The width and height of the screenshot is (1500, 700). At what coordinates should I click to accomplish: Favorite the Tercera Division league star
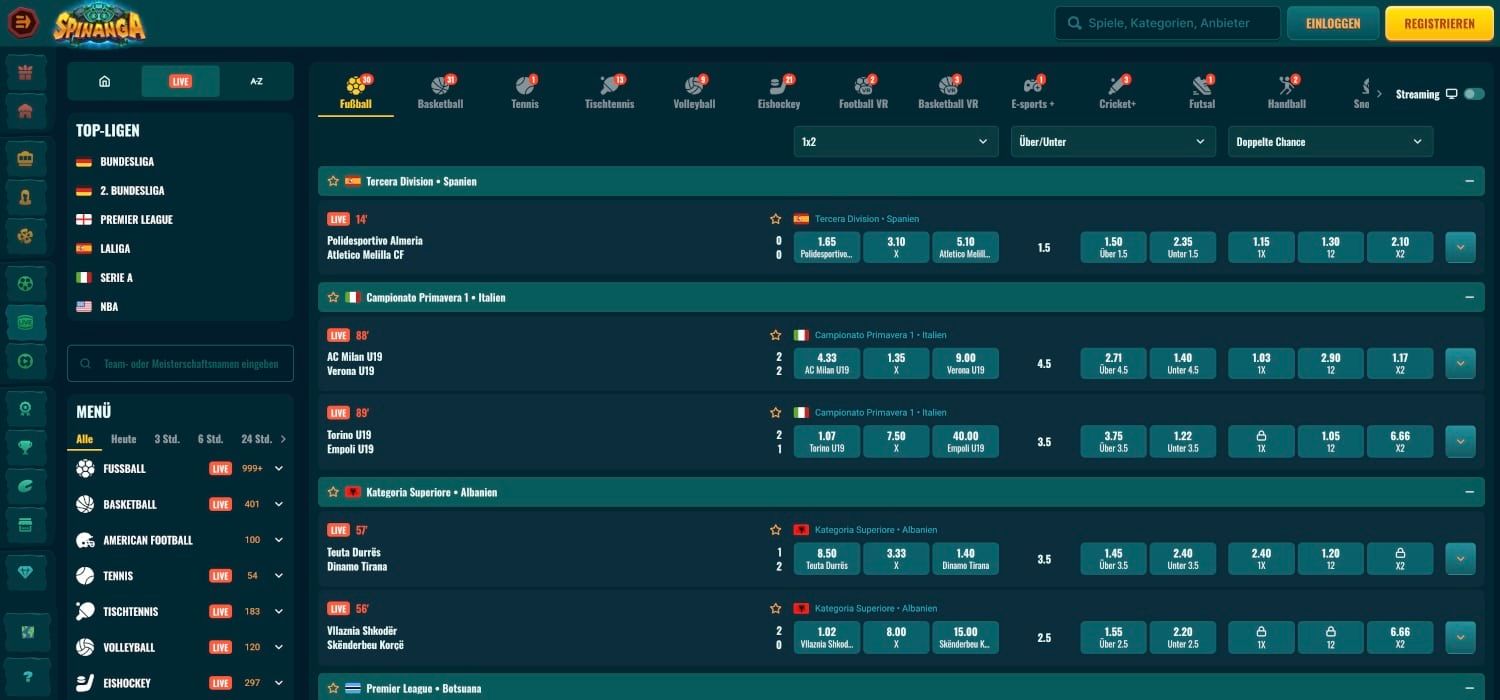pos(334,182)
